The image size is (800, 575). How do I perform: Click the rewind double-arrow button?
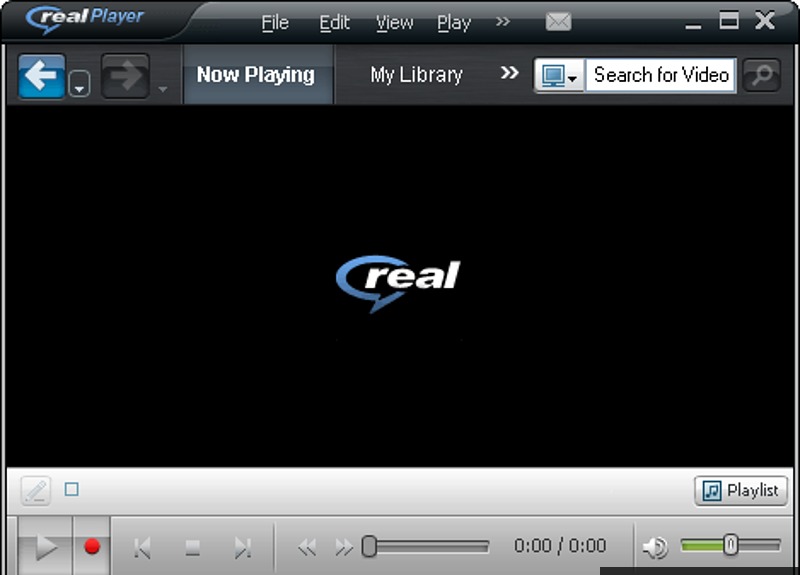pyautogui.click(x=307, y=548)
